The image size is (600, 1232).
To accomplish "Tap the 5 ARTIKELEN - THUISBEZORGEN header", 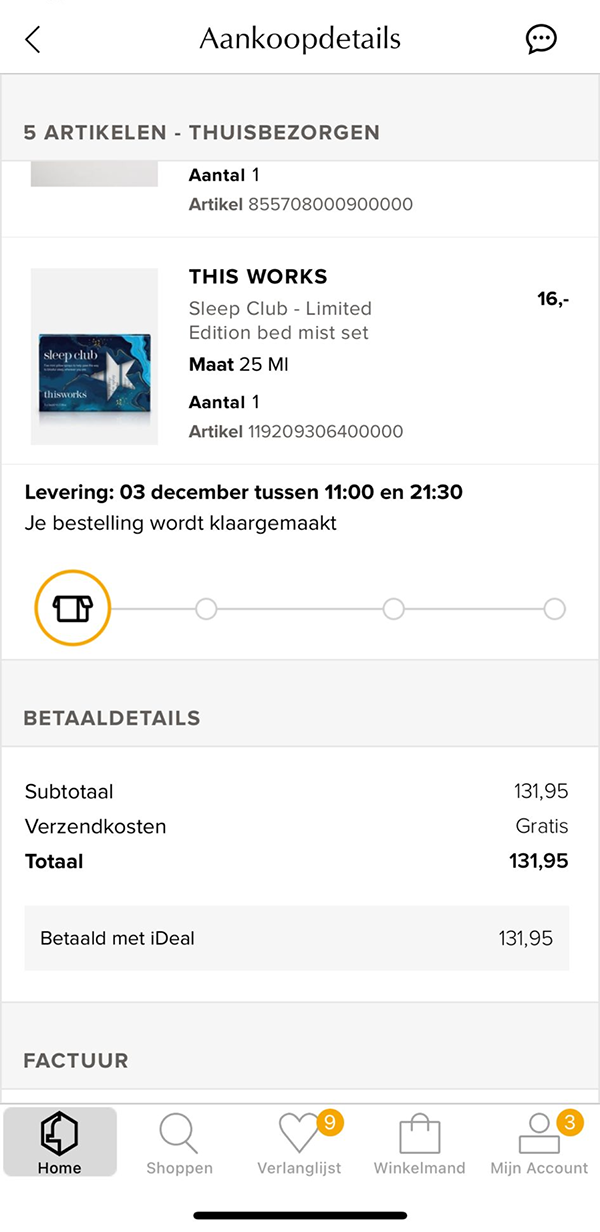I will pyautogui.click(x=201, y=132).
